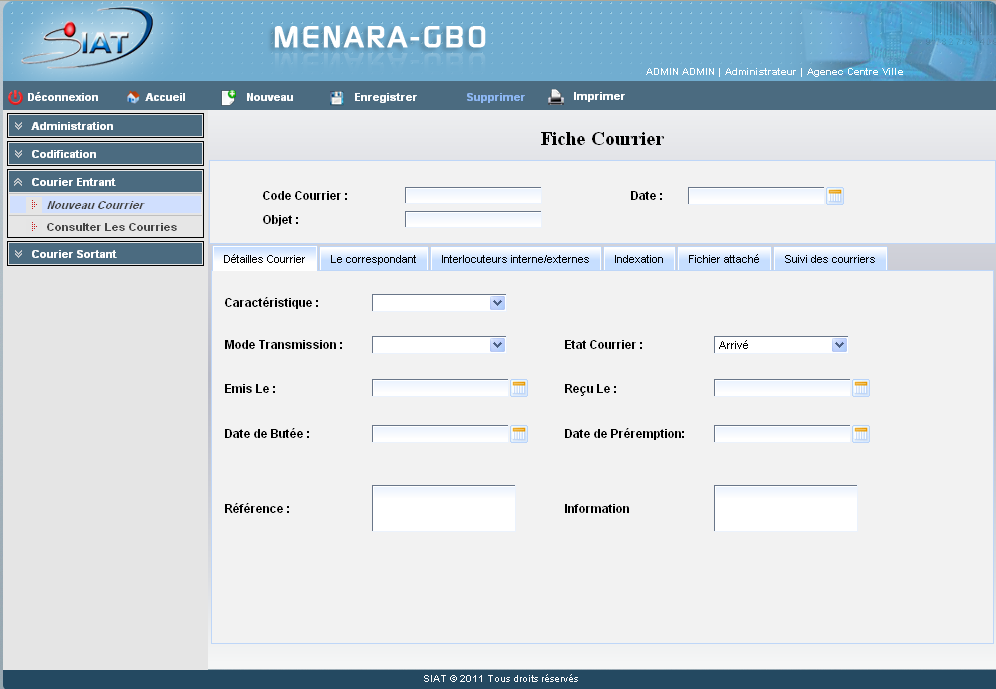Image resolution: width=996 pixels, height=689 pixels.
Task: Click the MENARA-GBO application title
Action: 380,37
